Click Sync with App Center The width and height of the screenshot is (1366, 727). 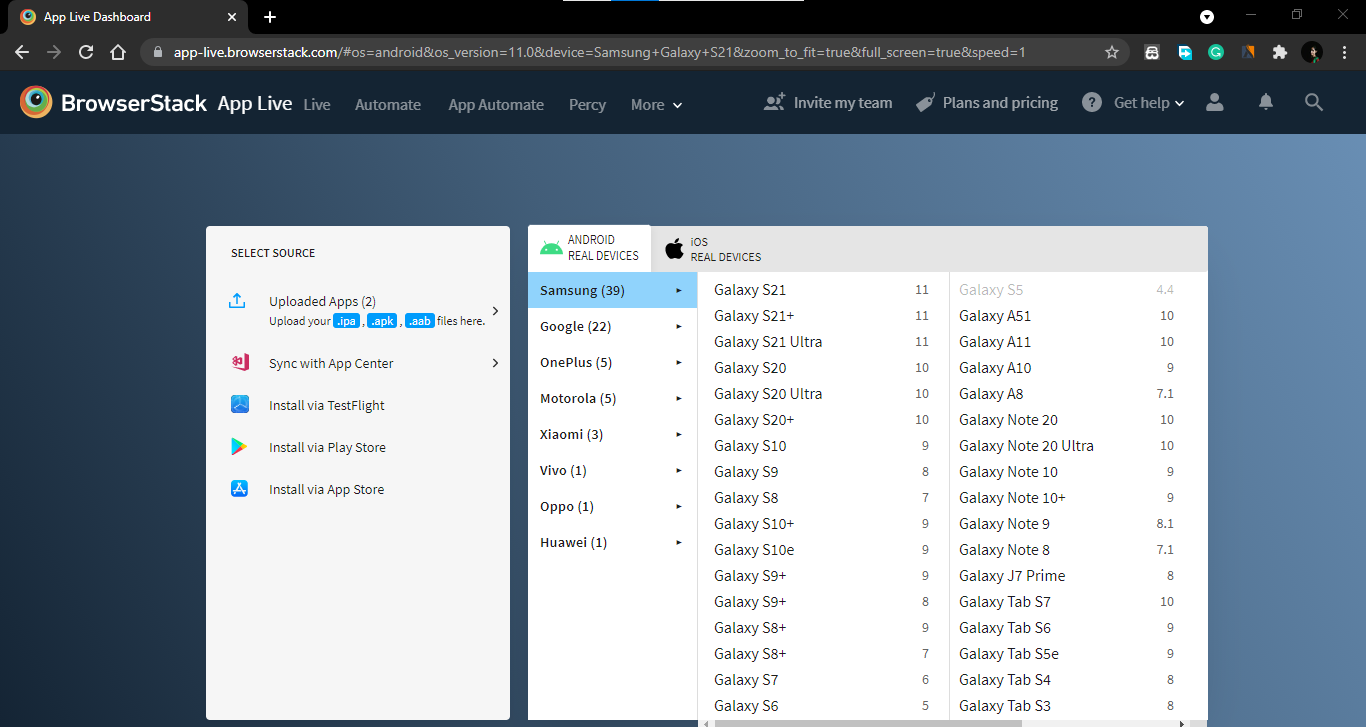(x=331, y=363)
